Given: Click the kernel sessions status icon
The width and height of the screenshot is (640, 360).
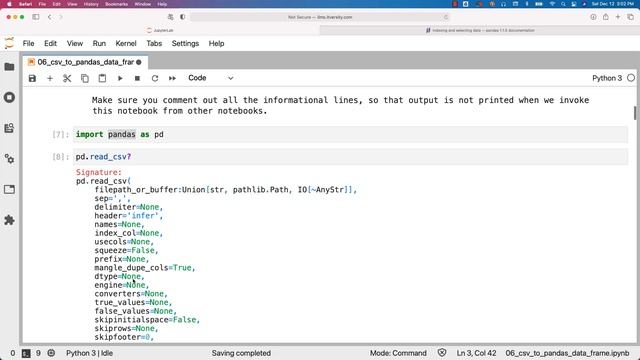Looking at the screenshot, I should point(51,353).
